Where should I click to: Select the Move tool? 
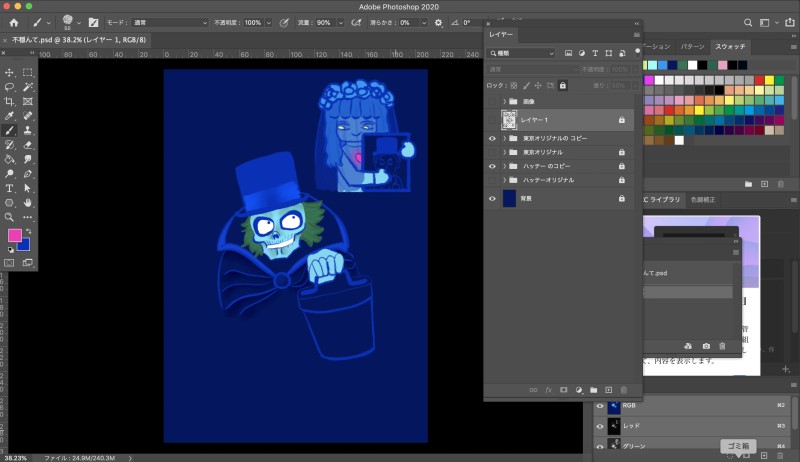pos(10,72)
